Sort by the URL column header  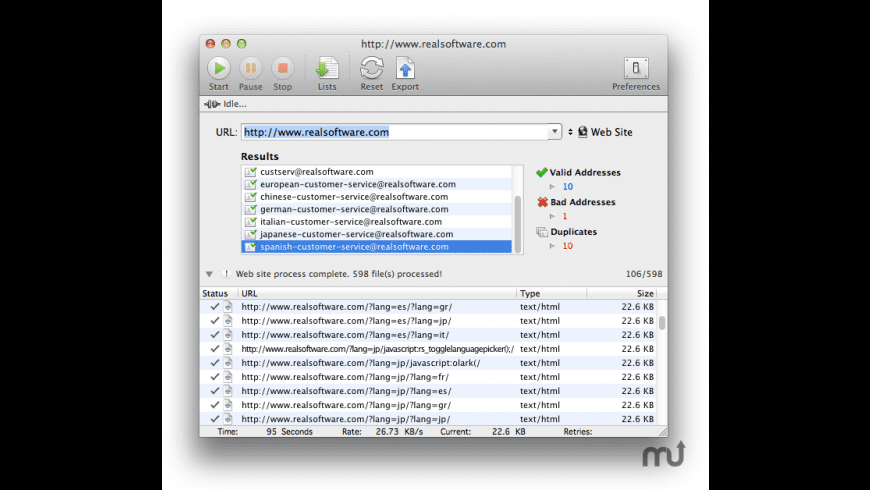377,293
